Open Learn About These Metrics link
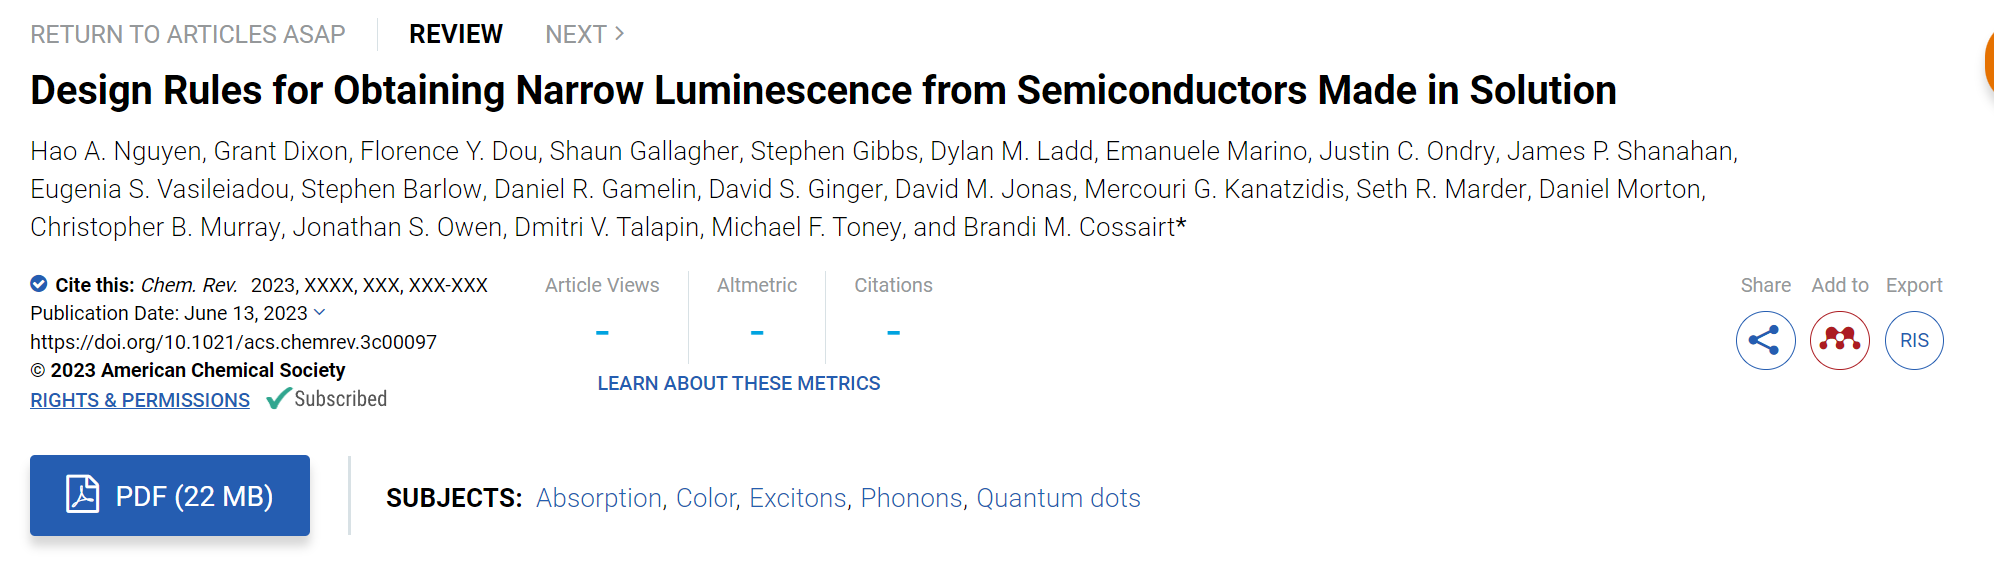The height and width of the screenshot is (574, 1994). [x=739, y=384]
